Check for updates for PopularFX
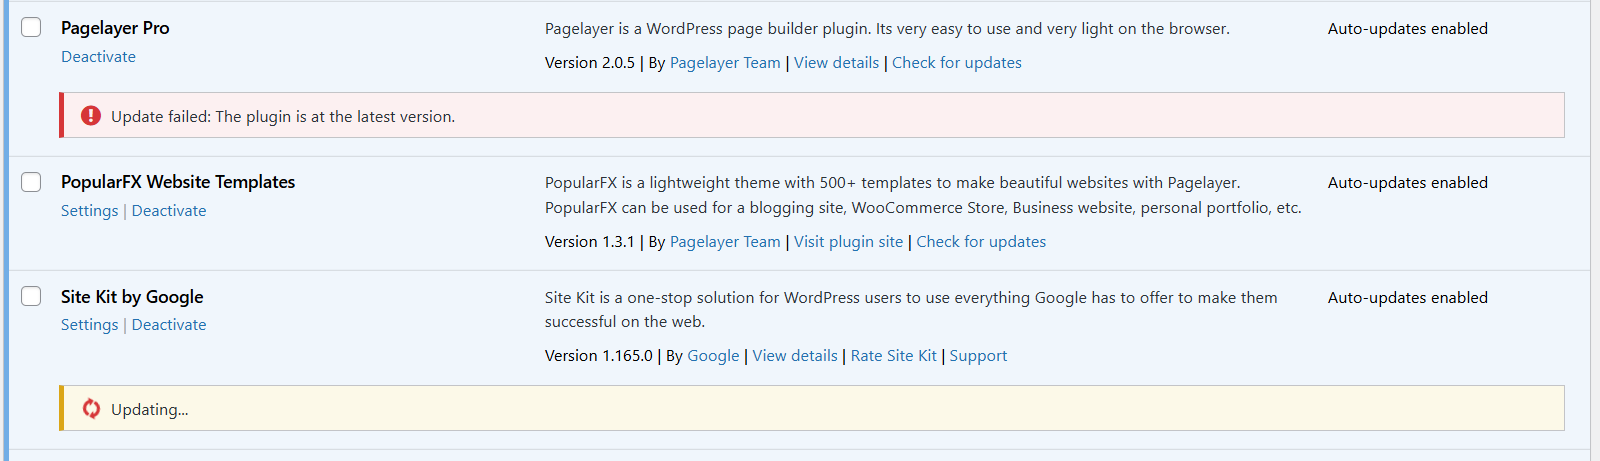 tap(981, 242)
